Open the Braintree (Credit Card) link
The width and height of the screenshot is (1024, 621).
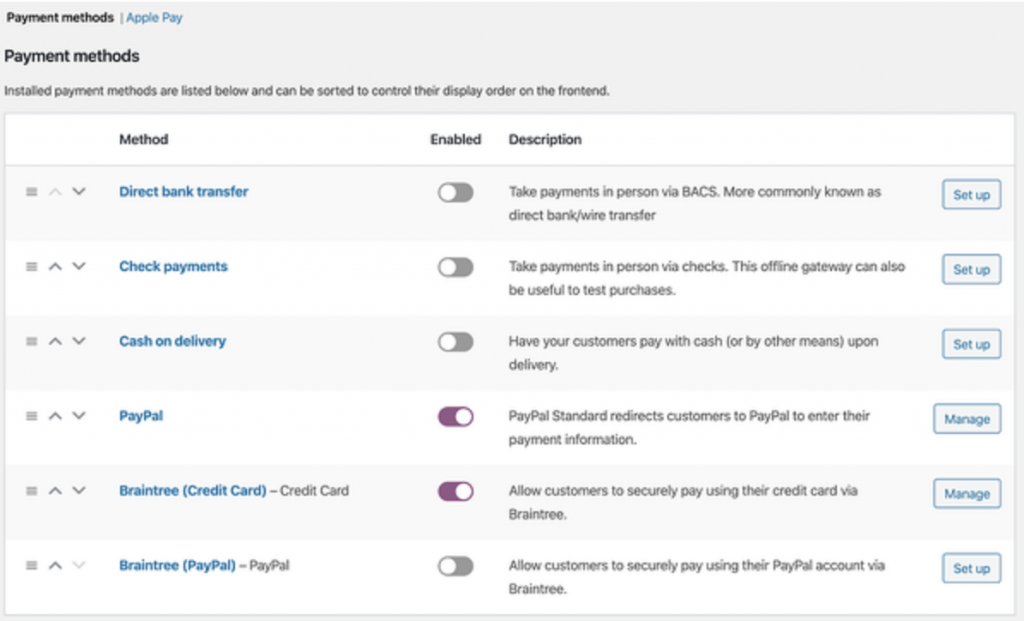tap(193, 491)
